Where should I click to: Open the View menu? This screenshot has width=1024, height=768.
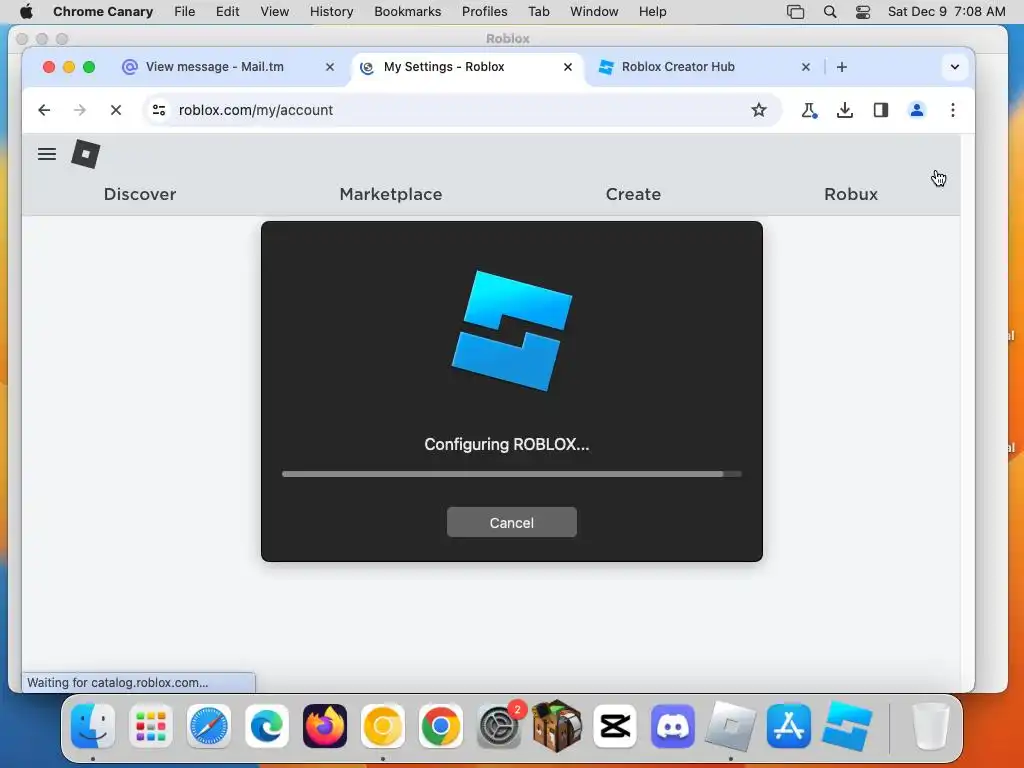(x=274, y=12)
